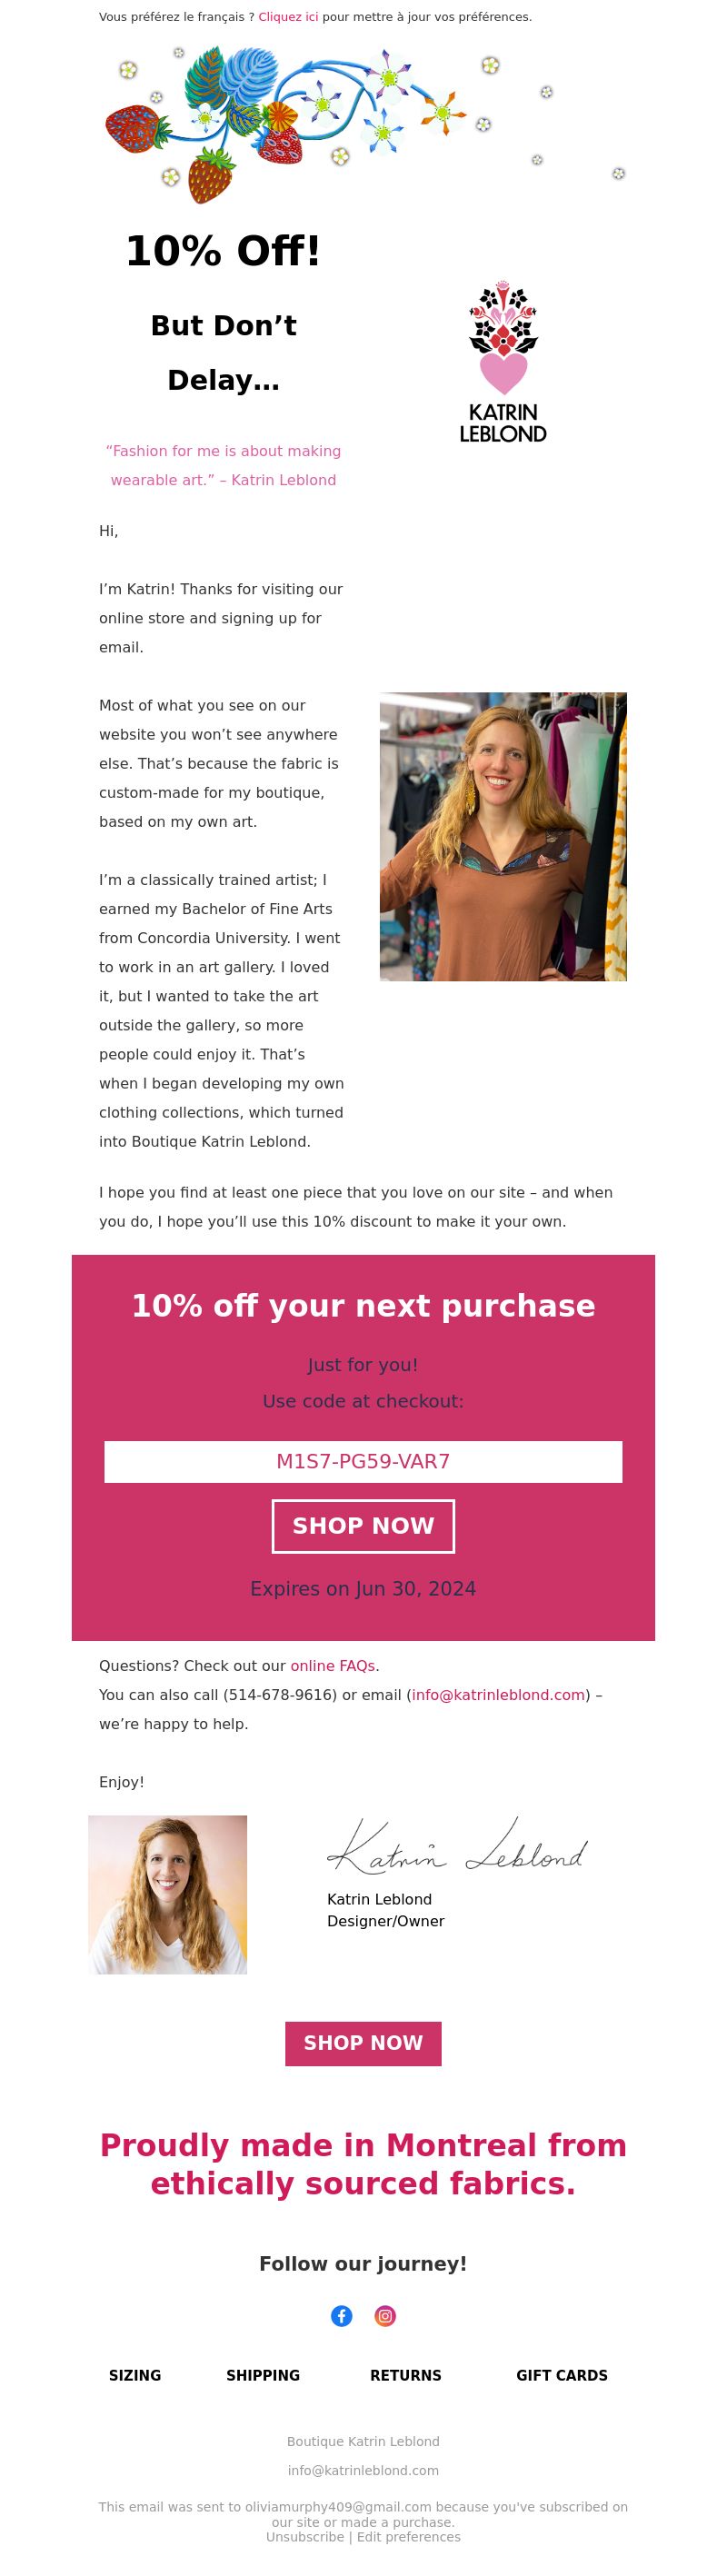Open the Facebook icon link
The height and width of the screenshot is (2576, 727).
(341, 2316)
